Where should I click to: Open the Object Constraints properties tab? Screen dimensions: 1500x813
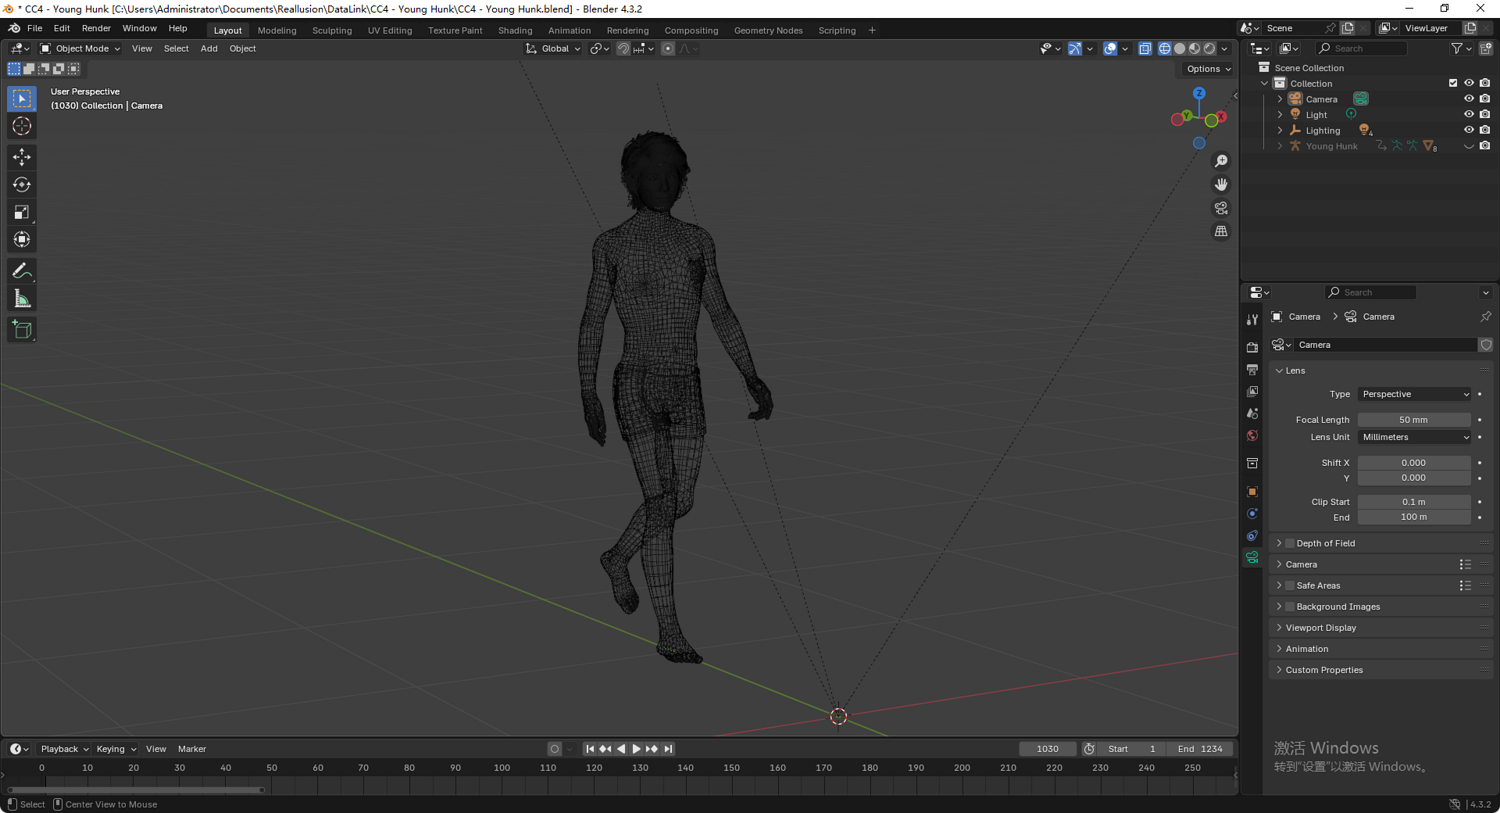tap(1252, 536)
